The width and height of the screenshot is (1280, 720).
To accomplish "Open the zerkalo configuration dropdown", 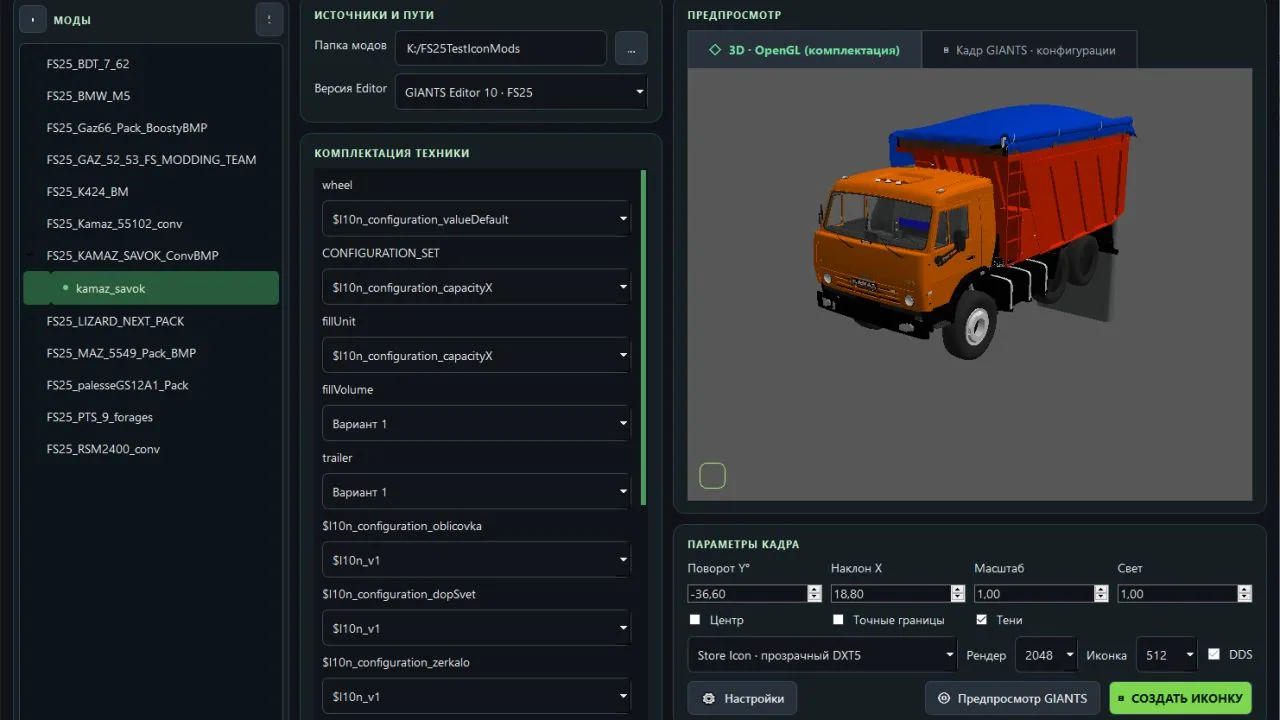I will (x=476, y=696).
